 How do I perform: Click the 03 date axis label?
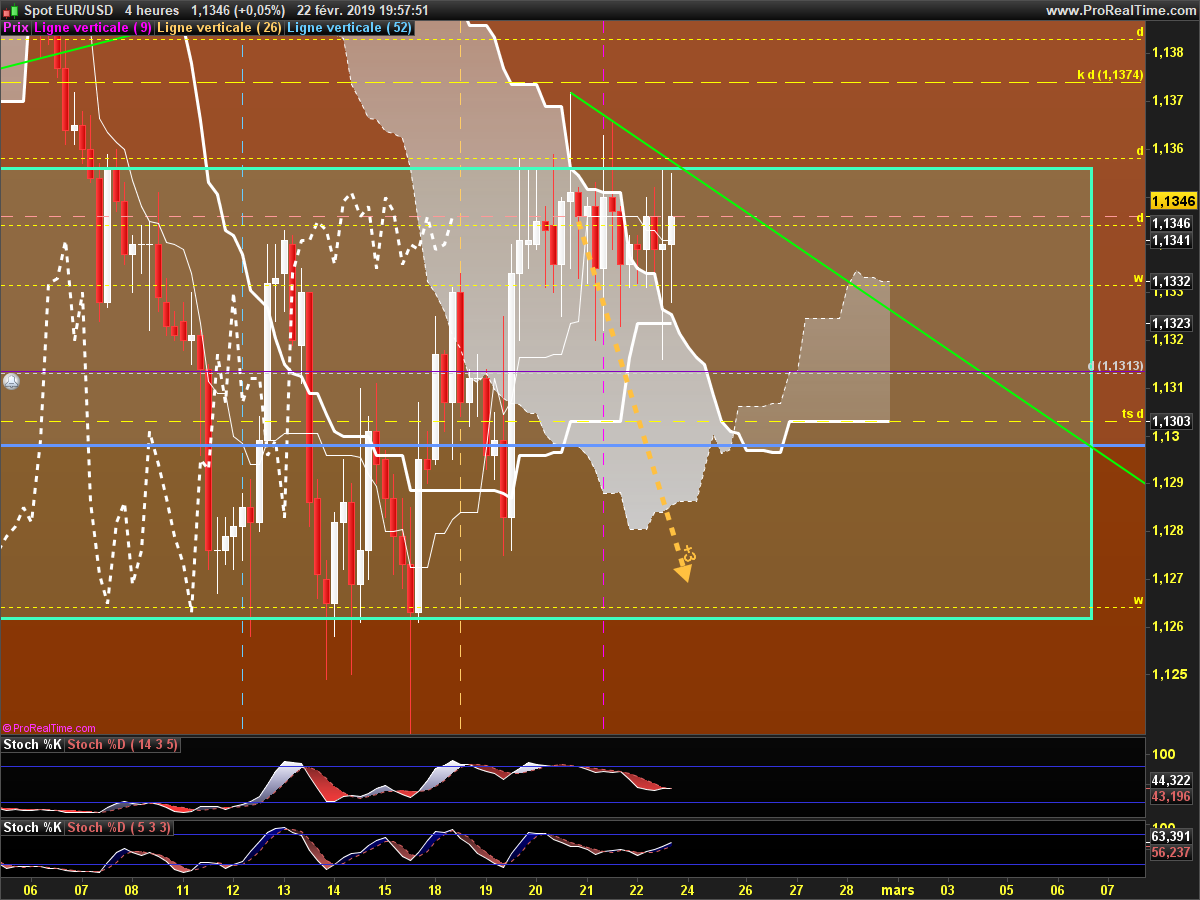point(947,889)
